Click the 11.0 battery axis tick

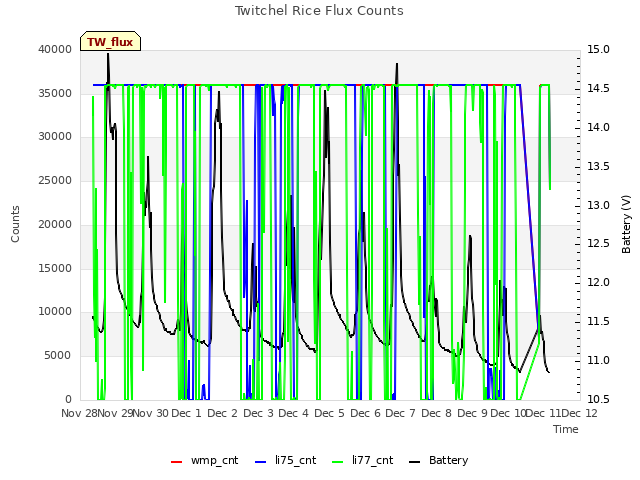pos(598,360)
